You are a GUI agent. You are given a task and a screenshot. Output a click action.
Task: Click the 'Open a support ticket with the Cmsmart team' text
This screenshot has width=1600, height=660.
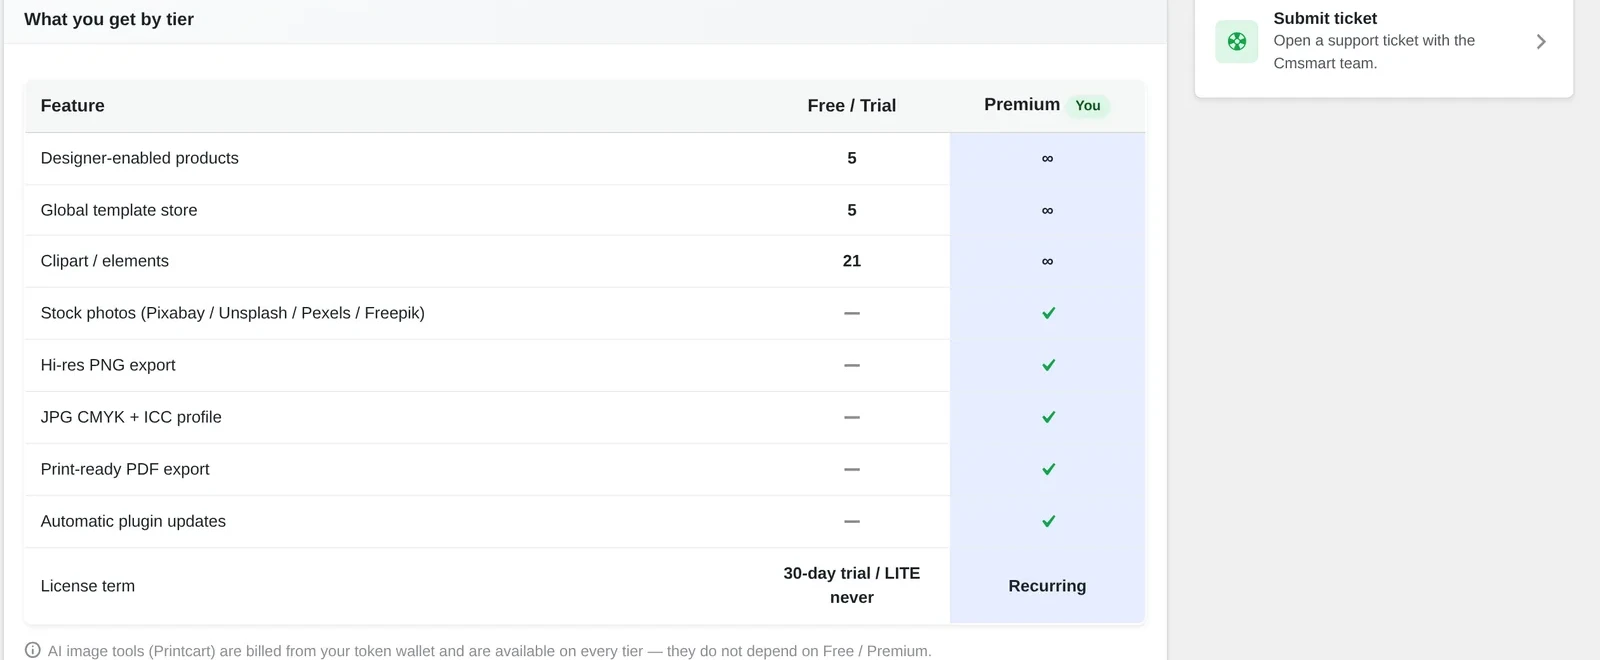tap(1374, 52)
